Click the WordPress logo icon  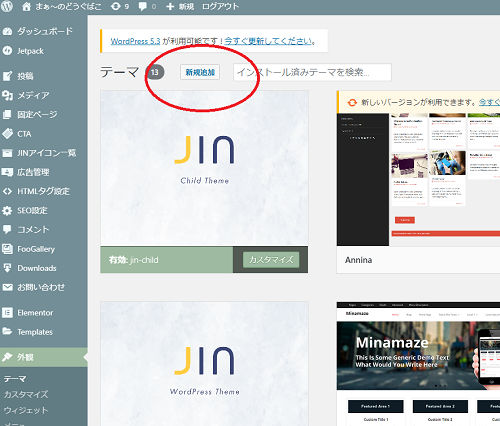pyautogui.click(x=7, y=6)
